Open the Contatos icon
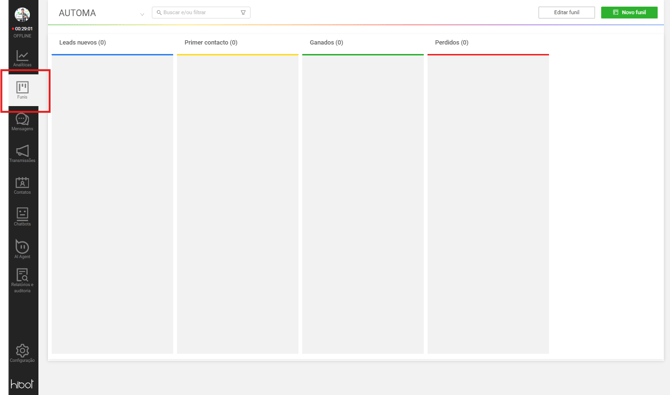 tap(22, 183)
